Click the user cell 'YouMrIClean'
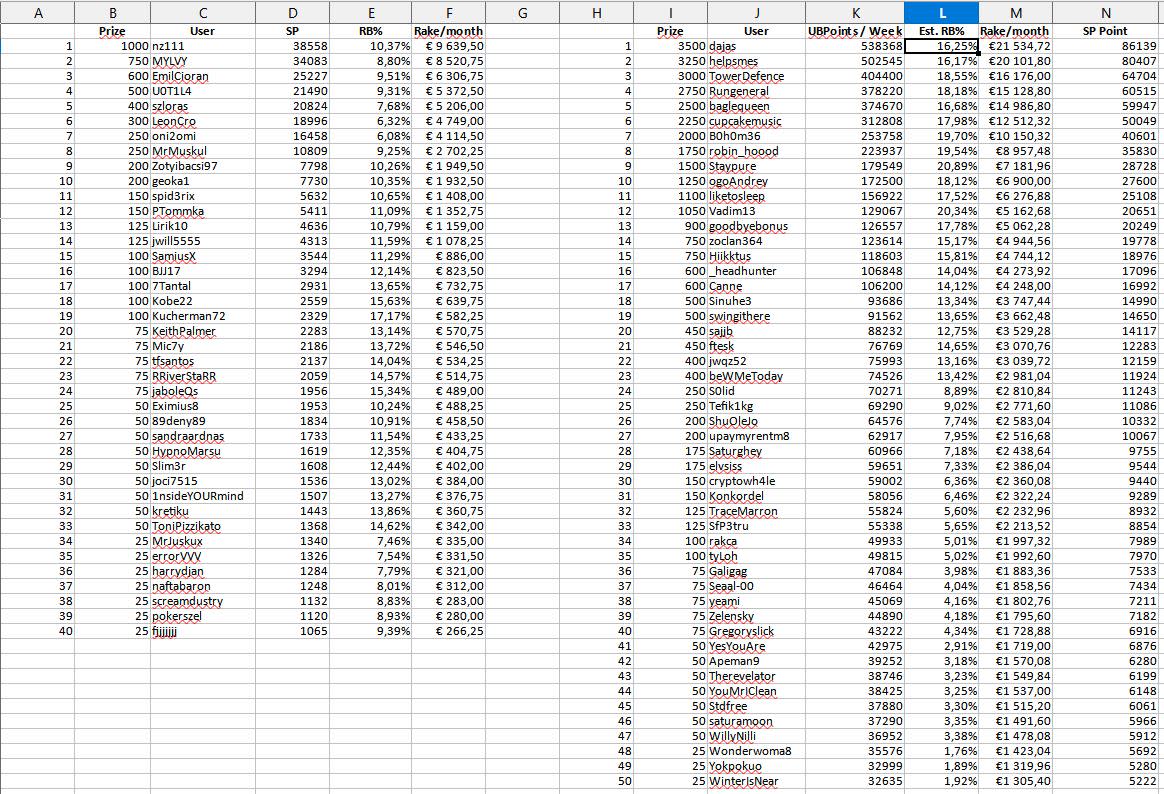 tap(756, 691)
